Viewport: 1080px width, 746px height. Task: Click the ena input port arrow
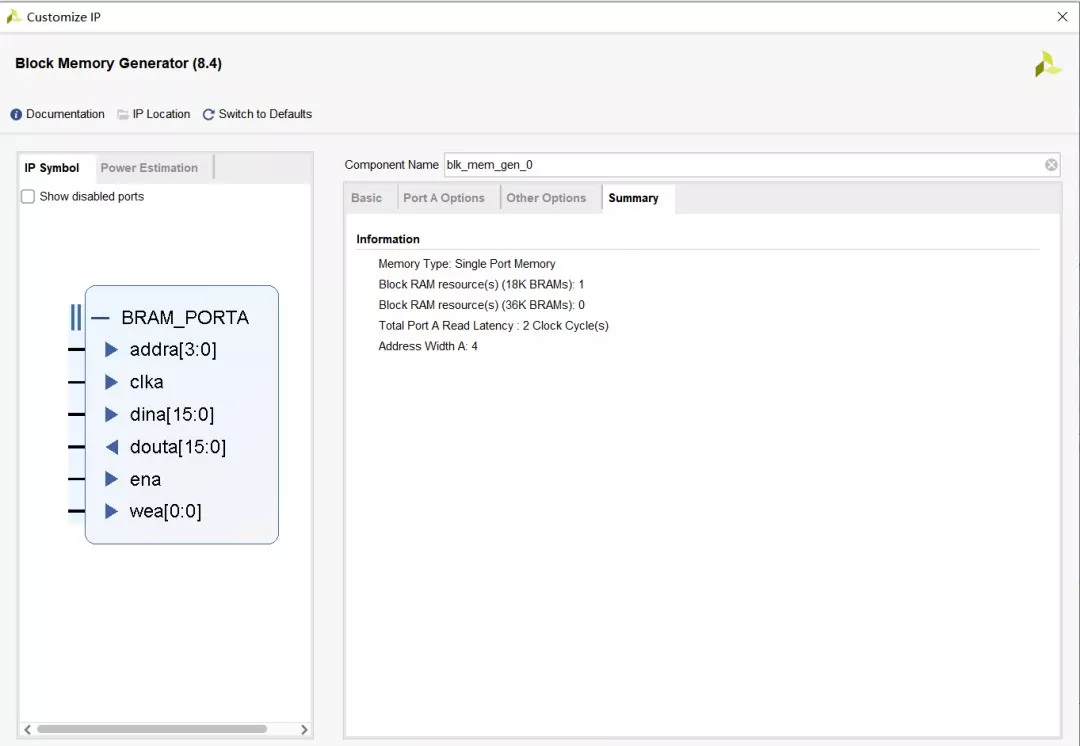pyautogui.click(x=112, y=479)
